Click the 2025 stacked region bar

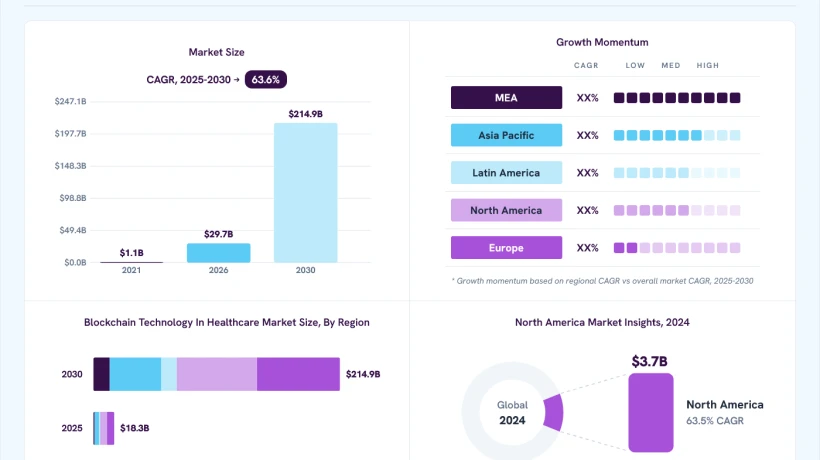(104, 428)
